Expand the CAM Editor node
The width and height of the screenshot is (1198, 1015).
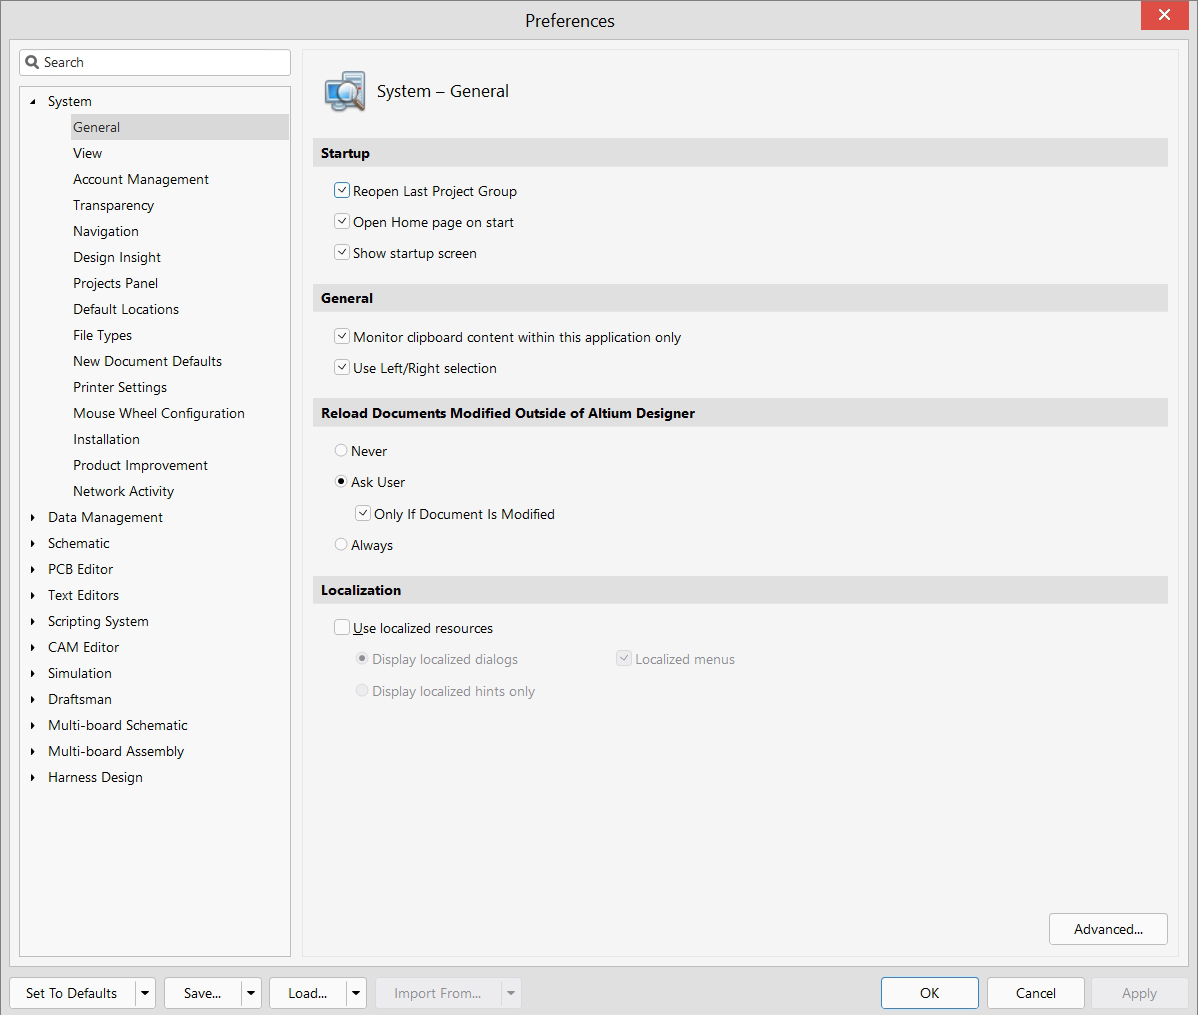tap(33, 647)
